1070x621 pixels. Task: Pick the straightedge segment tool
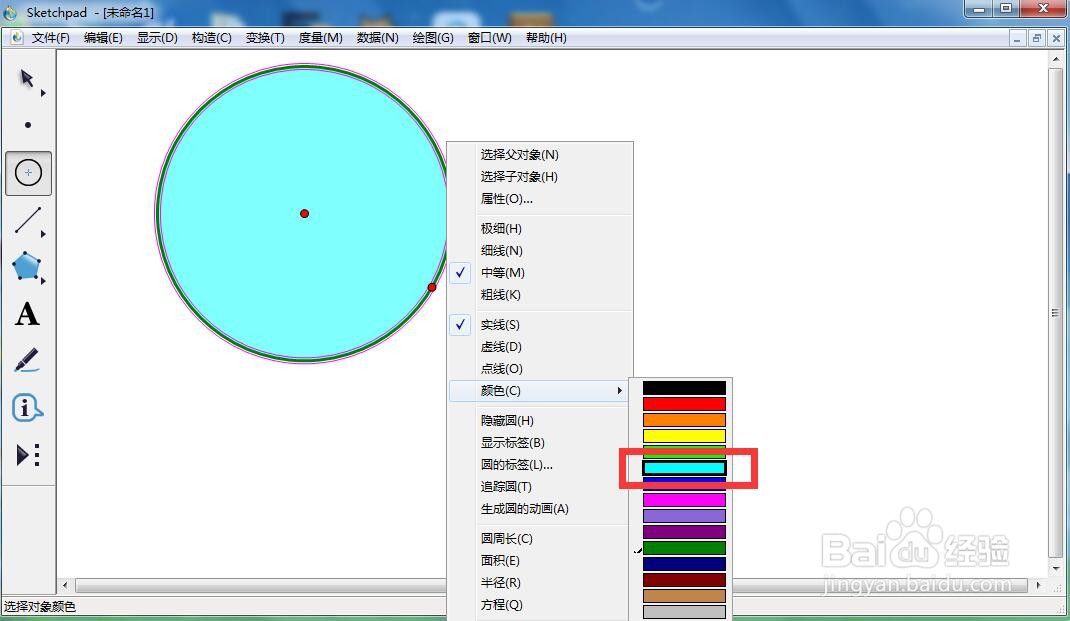[x=28, y=220]
